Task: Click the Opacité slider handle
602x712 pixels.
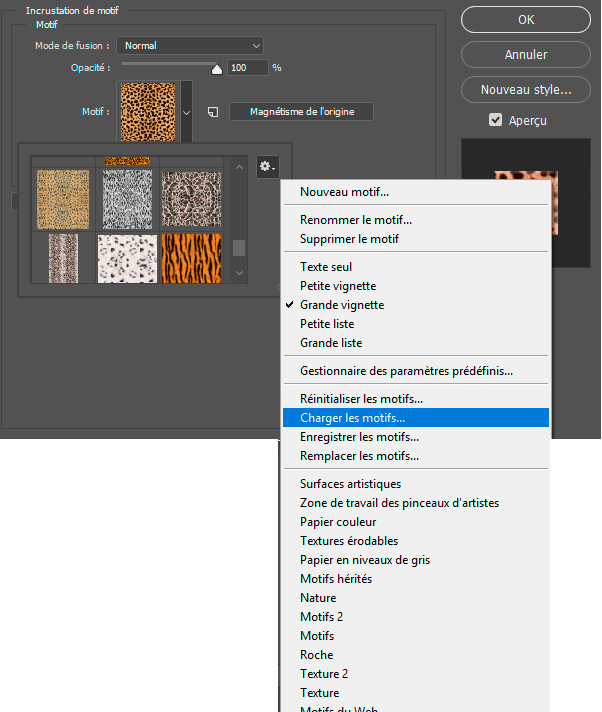Action: 216,69
